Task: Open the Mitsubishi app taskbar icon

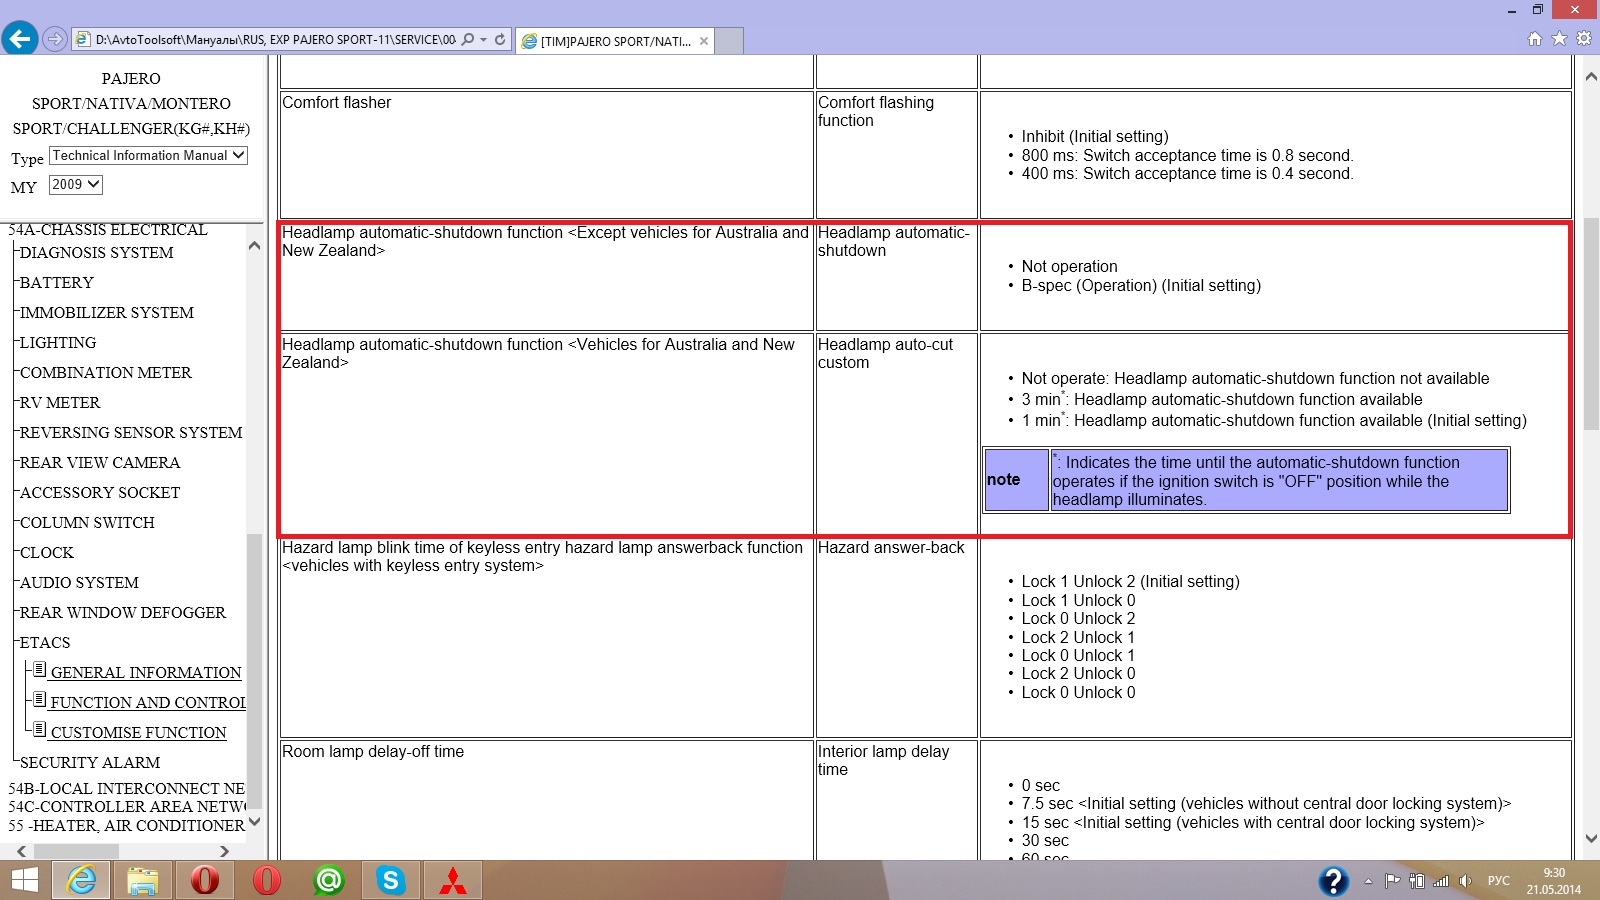Action: point(452,880)
